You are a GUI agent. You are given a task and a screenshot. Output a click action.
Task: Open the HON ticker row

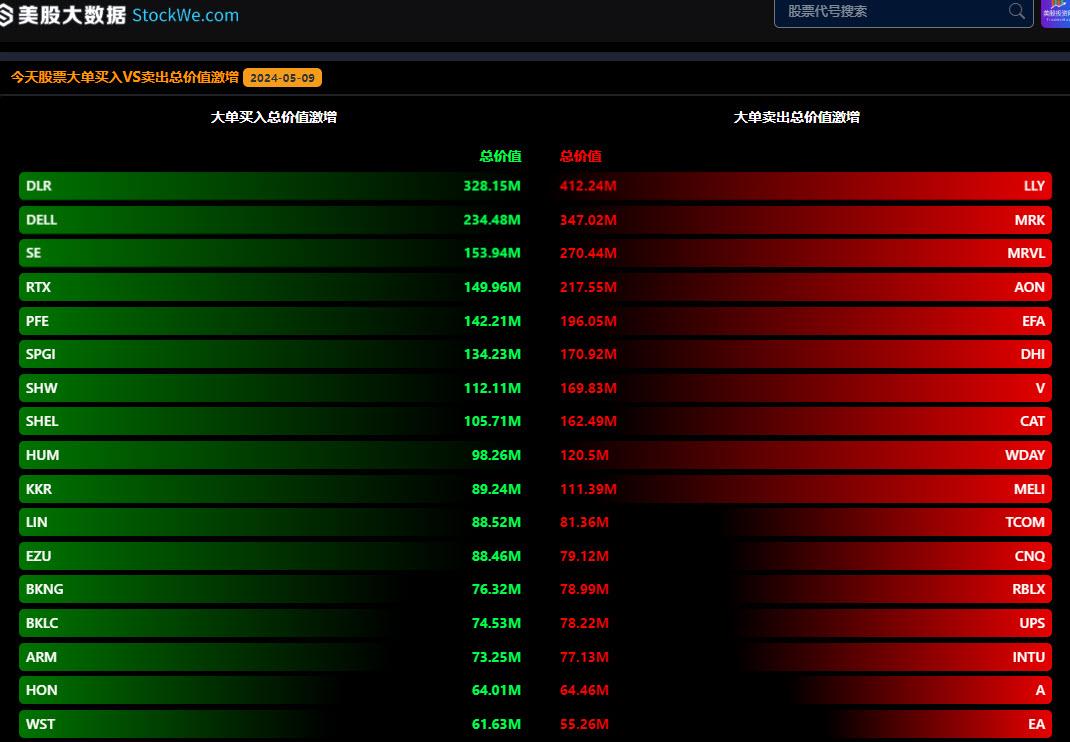[x=272, y=690]
